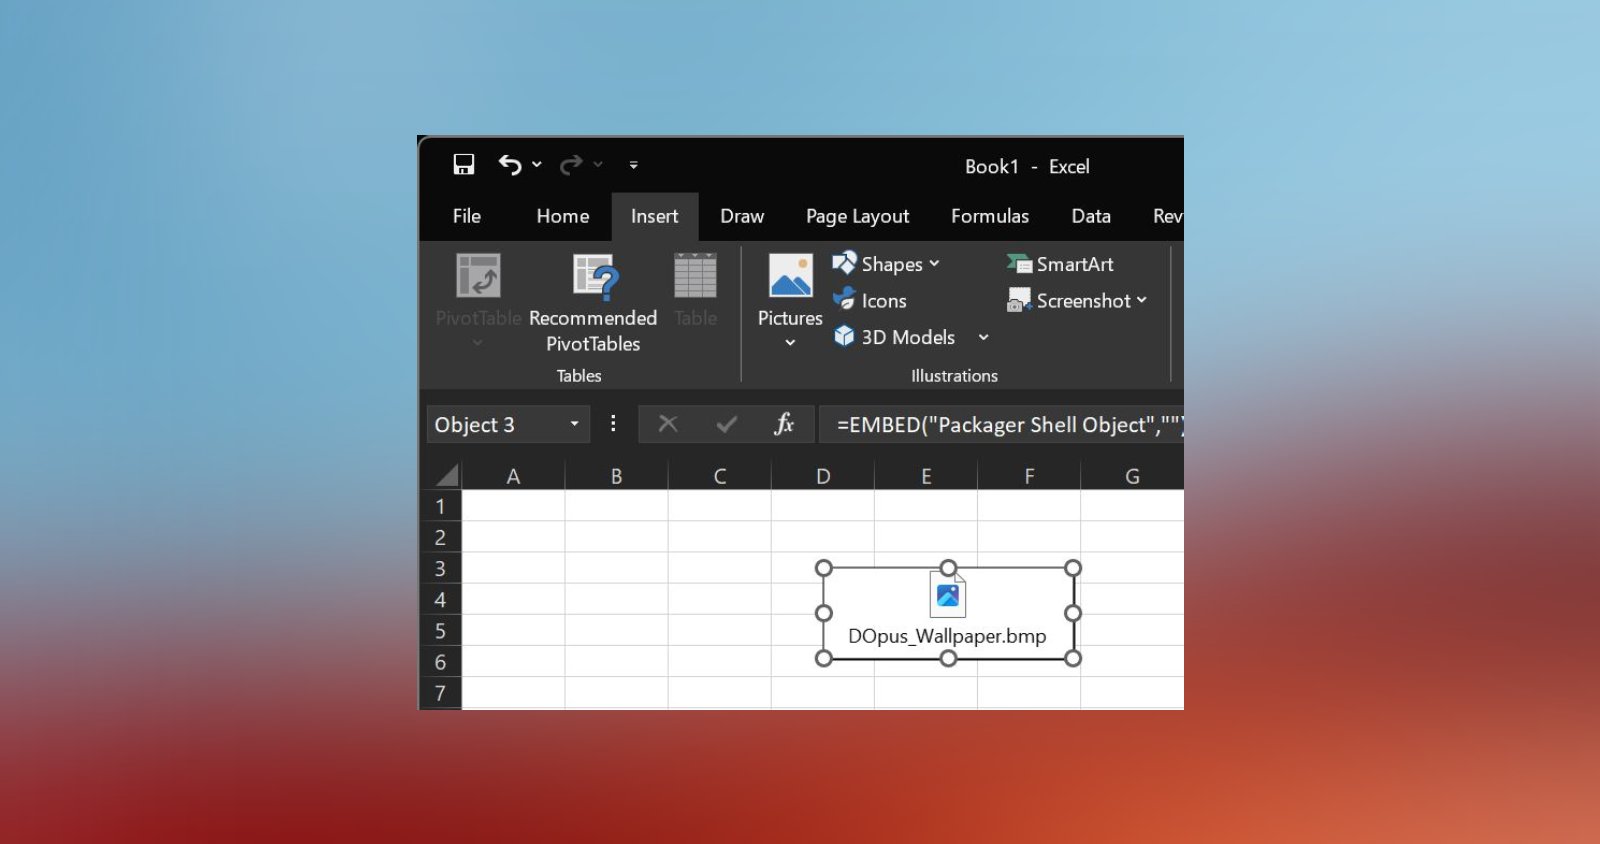
Task: Undo the last action
Action: (510, 164)
